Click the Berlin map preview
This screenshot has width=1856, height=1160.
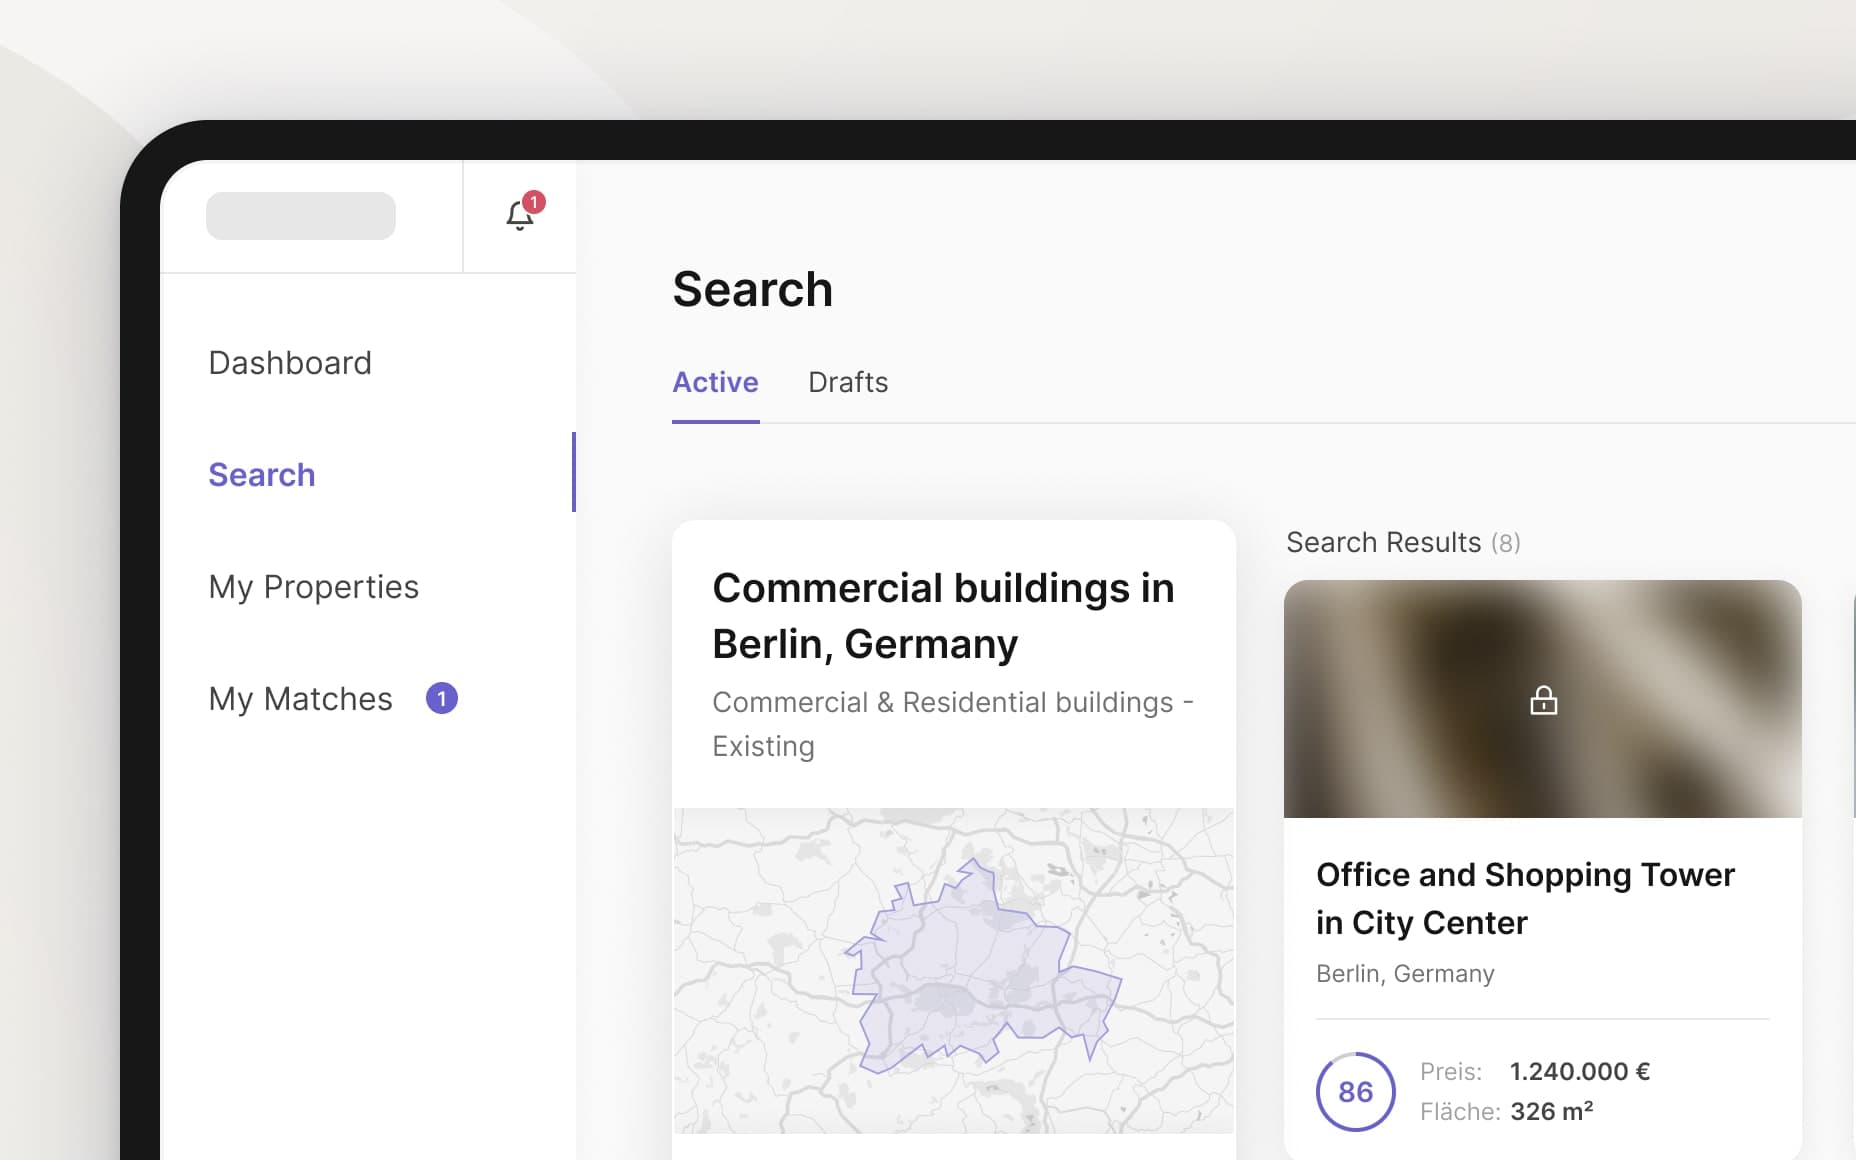click(954, 970)
